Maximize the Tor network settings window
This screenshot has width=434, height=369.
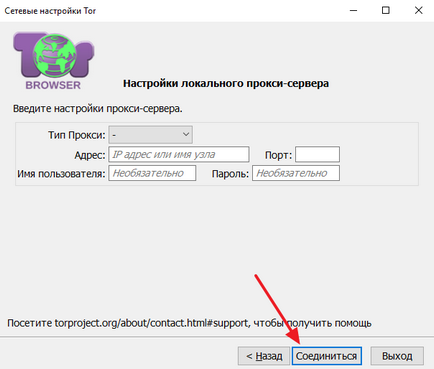click(x=386, y=11)
